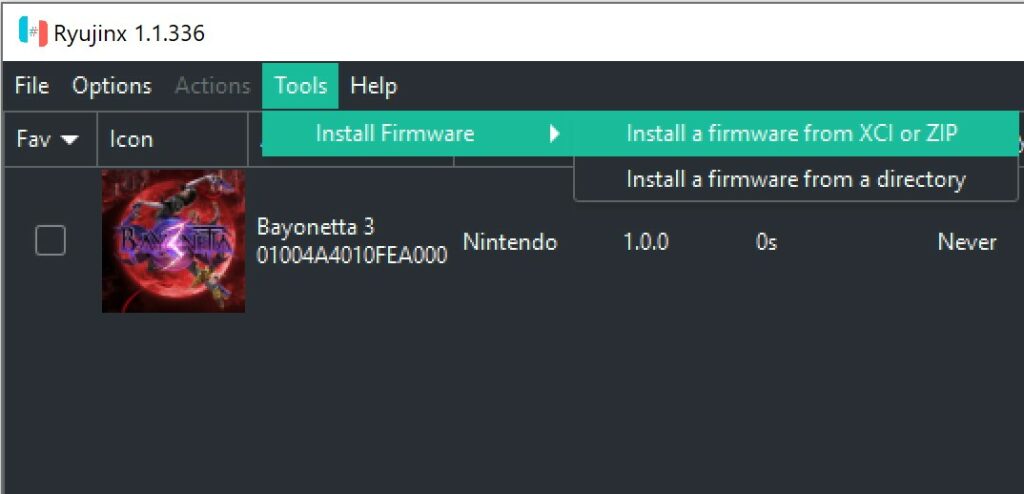This screenshot has height=494, width=1024.
Task: Click the title ID 01004A4010FEA000
Action: click(352, 255)
